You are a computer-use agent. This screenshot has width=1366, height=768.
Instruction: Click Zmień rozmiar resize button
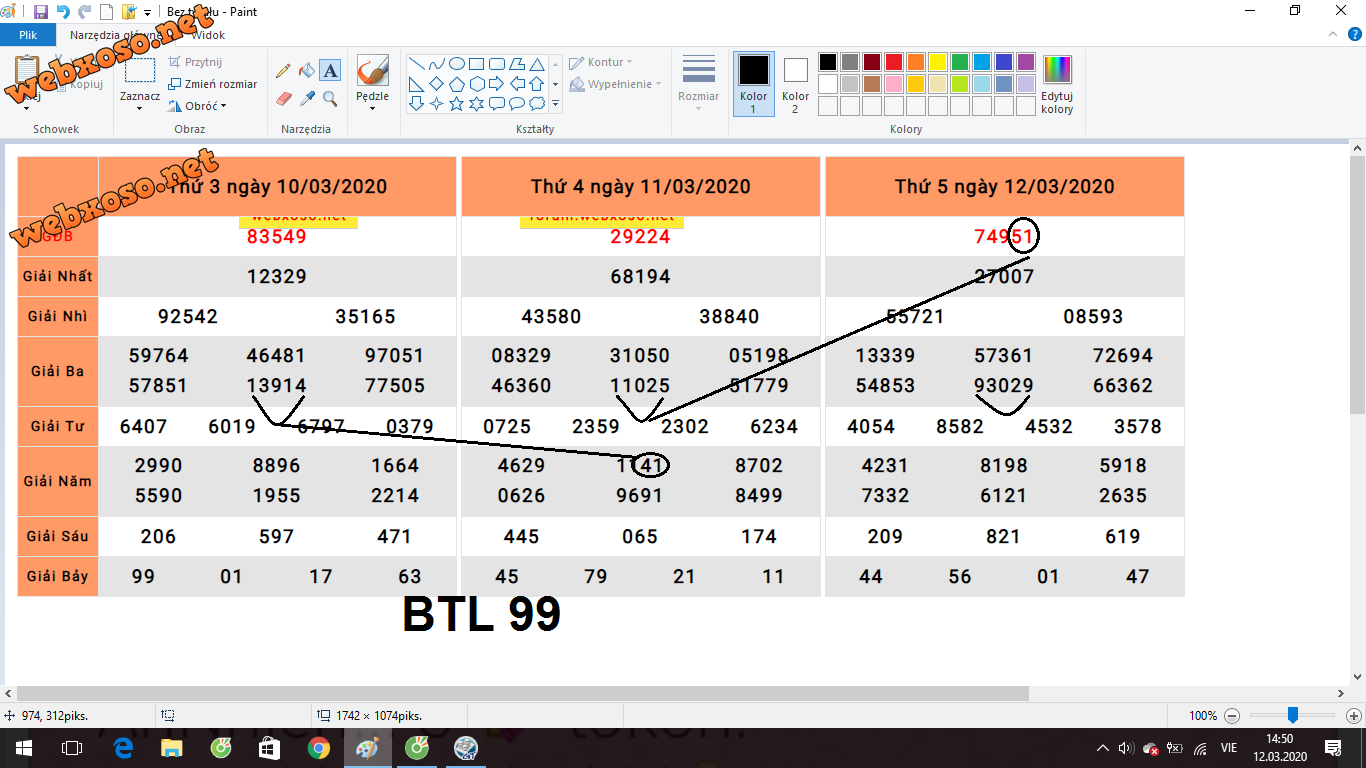[x=212, y=84]
